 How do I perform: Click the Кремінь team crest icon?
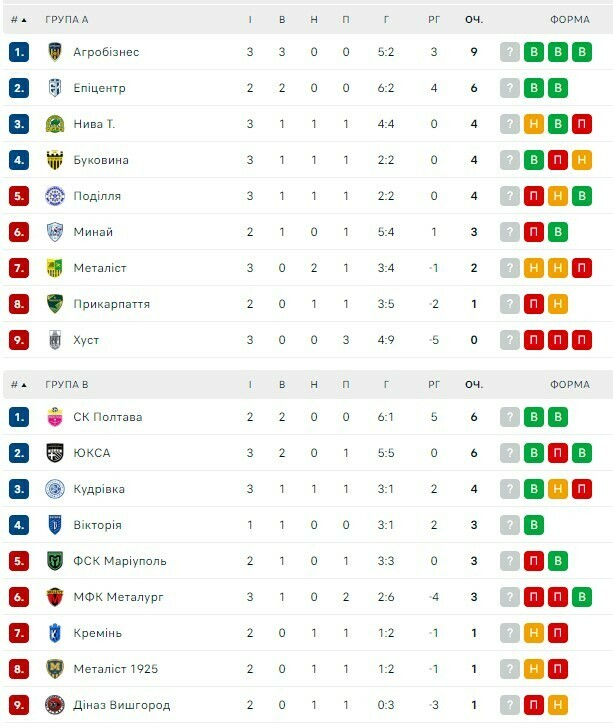55,633
